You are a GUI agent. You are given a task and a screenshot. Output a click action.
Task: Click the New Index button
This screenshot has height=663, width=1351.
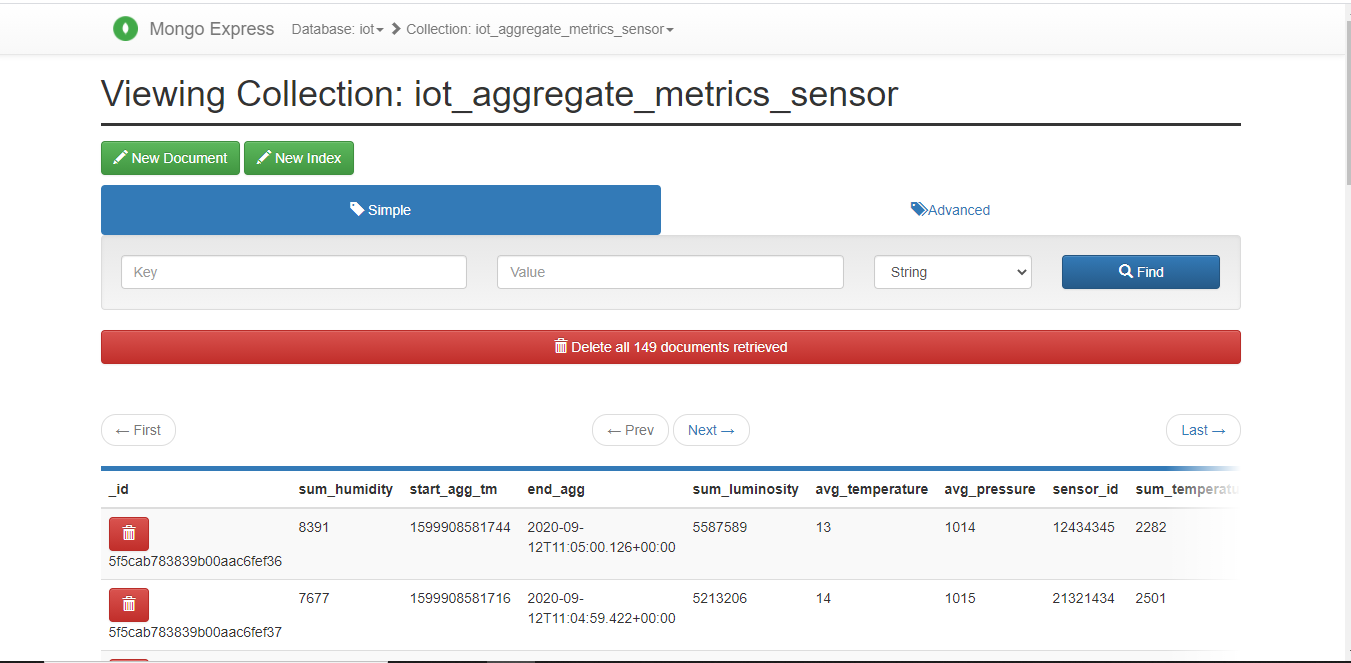coord(299,158)
